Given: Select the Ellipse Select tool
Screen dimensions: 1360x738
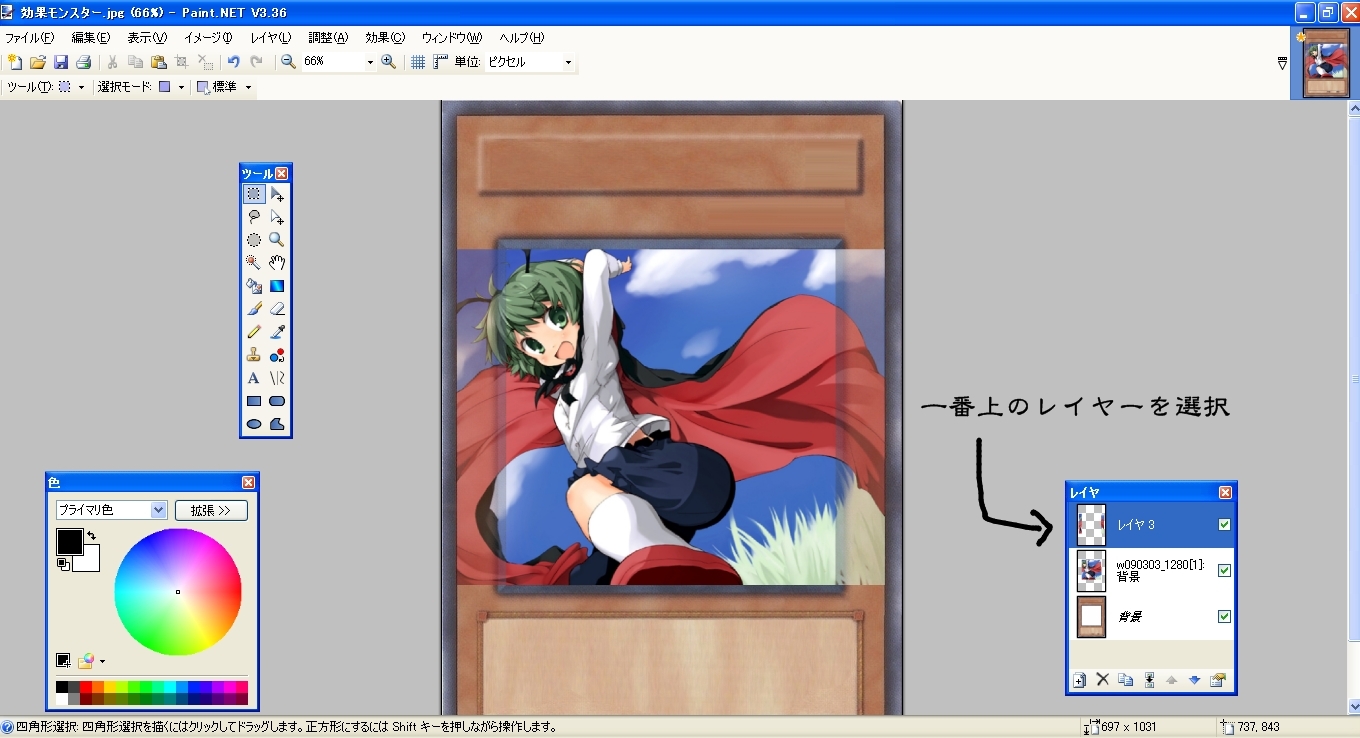Looking at the screenshot, I should [x=254, y=240].
